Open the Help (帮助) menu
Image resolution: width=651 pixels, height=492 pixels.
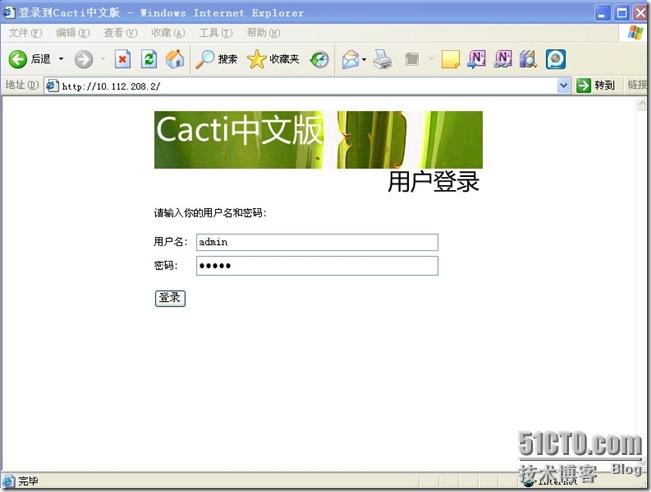point(263,33)
